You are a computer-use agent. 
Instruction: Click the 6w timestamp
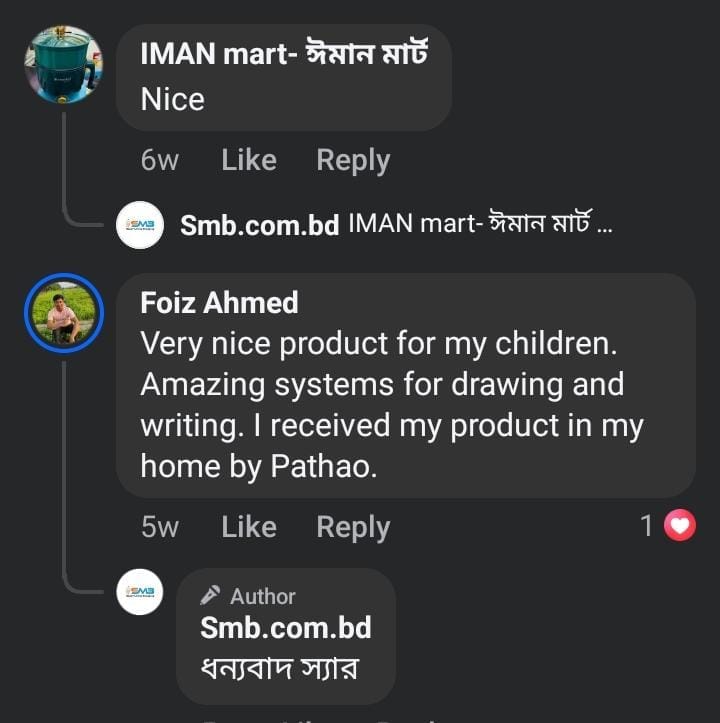pos(160,160)
